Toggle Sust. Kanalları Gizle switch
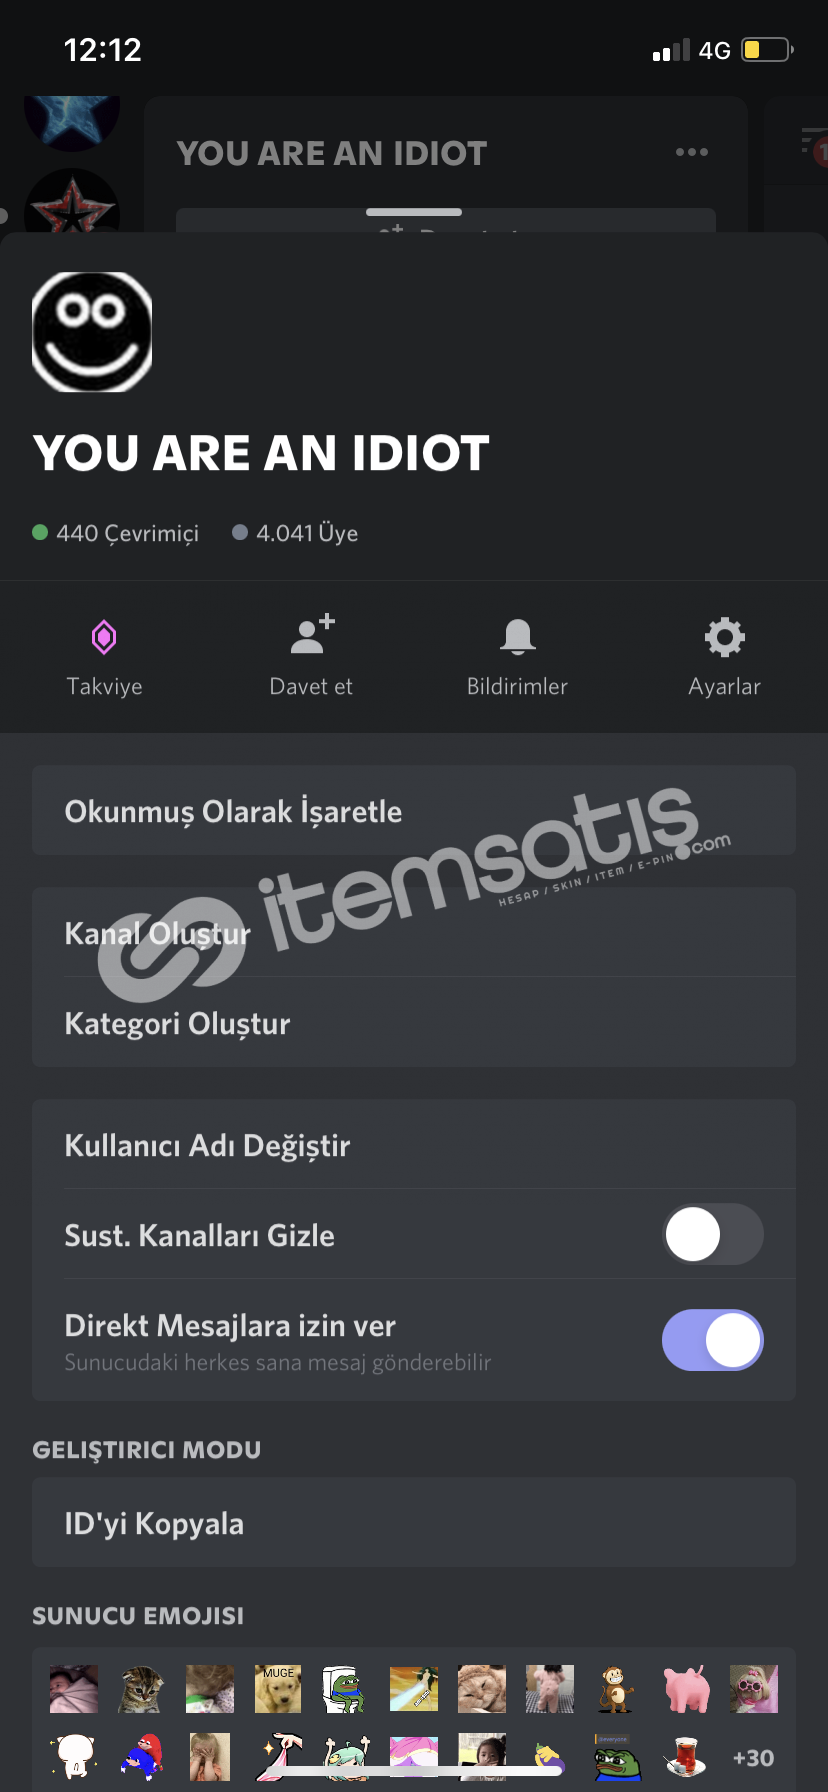Image resolution: width=828 pixels, height=1792 pixels. tap(713, 1234)
